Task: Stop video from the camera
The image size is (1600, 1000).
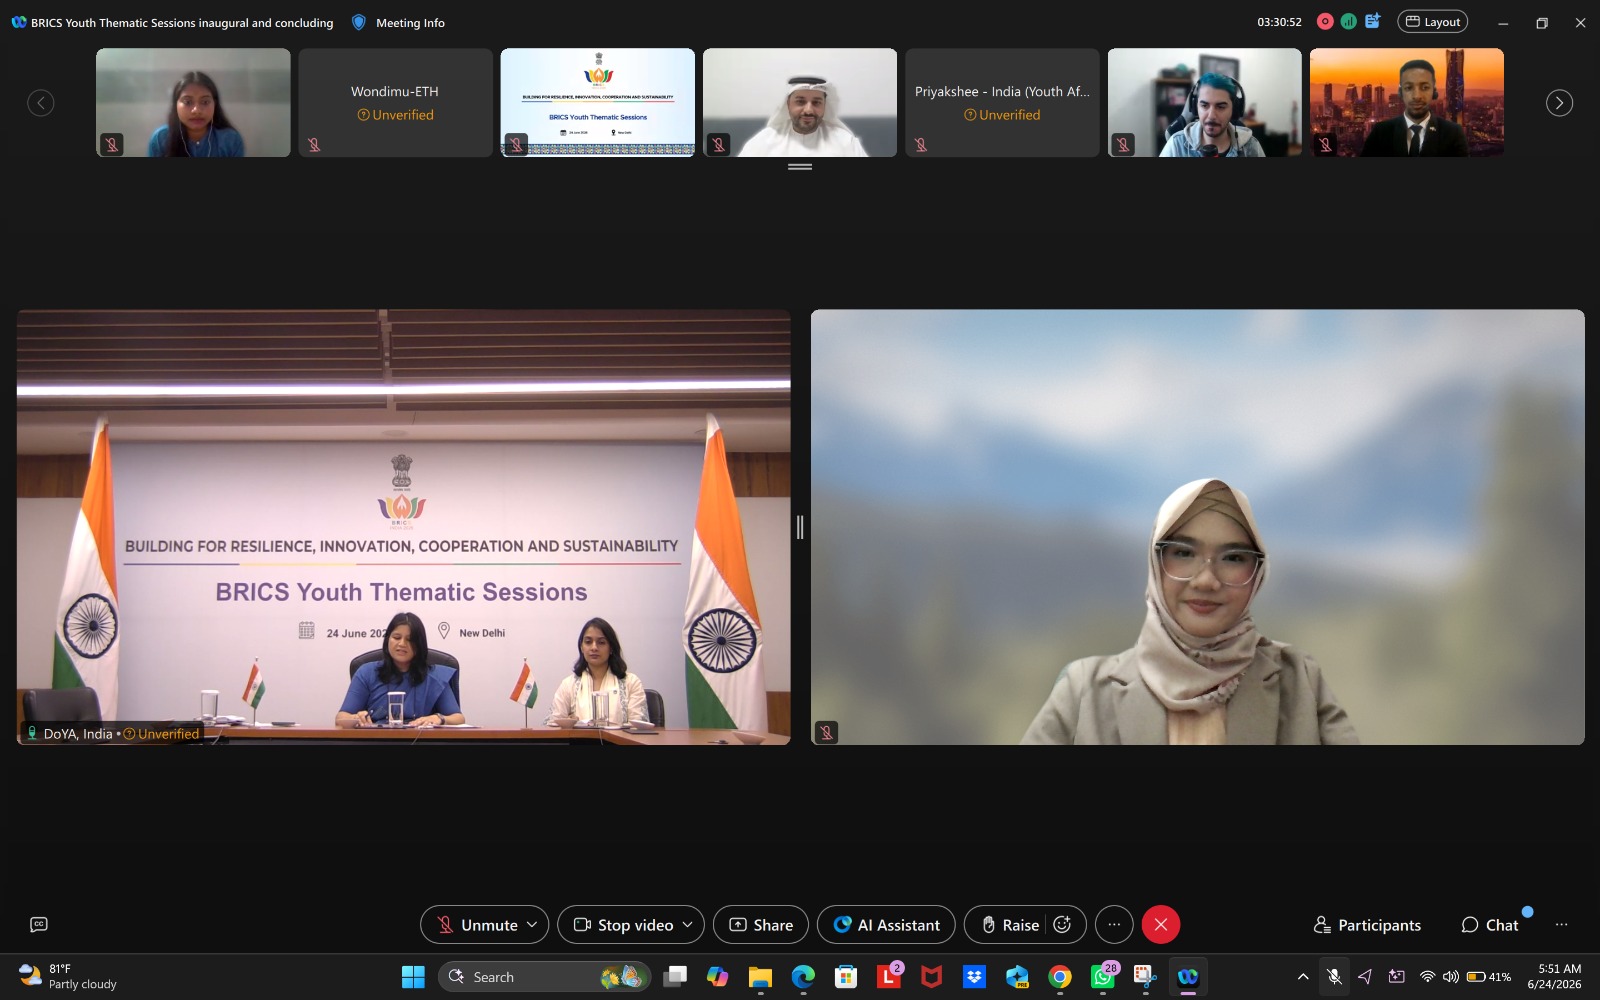Action: [624, 925]
